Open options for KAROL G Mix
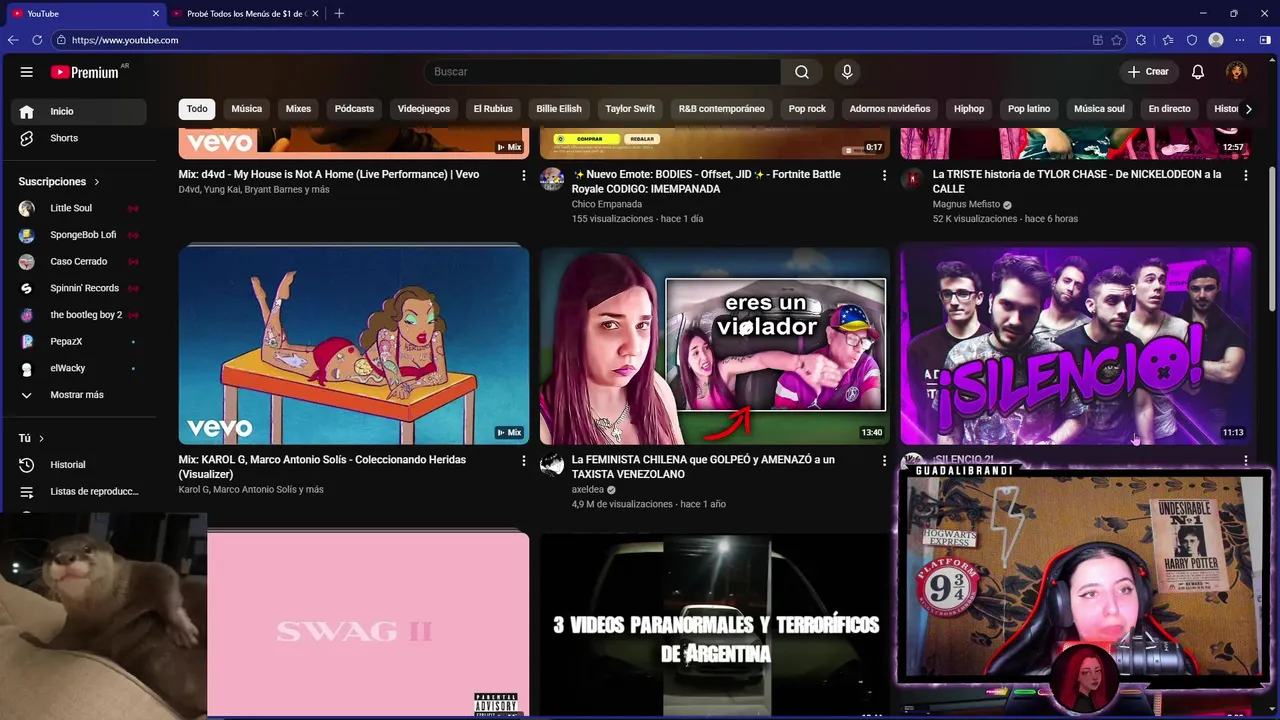1280x720 pixels. point(523,461)
